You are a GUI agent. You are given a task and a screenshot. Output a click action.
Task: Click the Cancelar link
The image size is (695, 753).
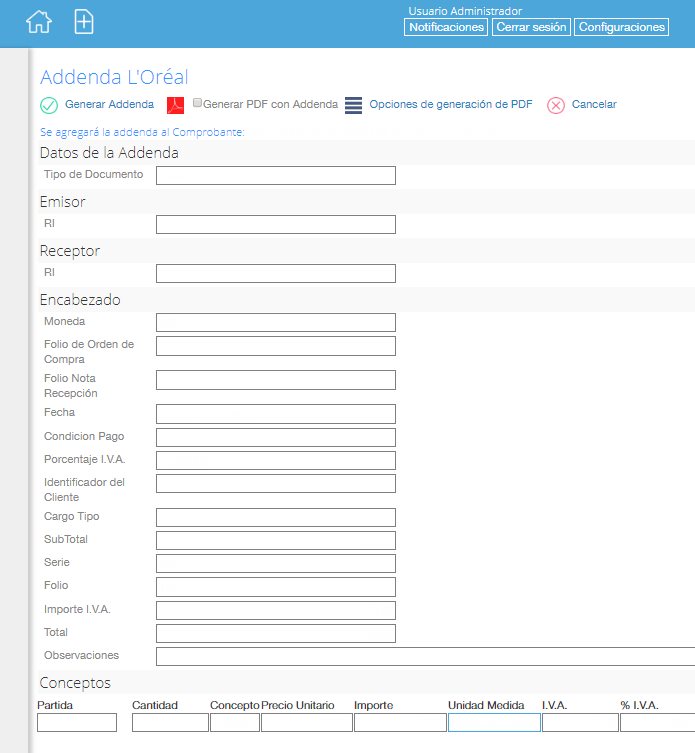coord(594,104)
